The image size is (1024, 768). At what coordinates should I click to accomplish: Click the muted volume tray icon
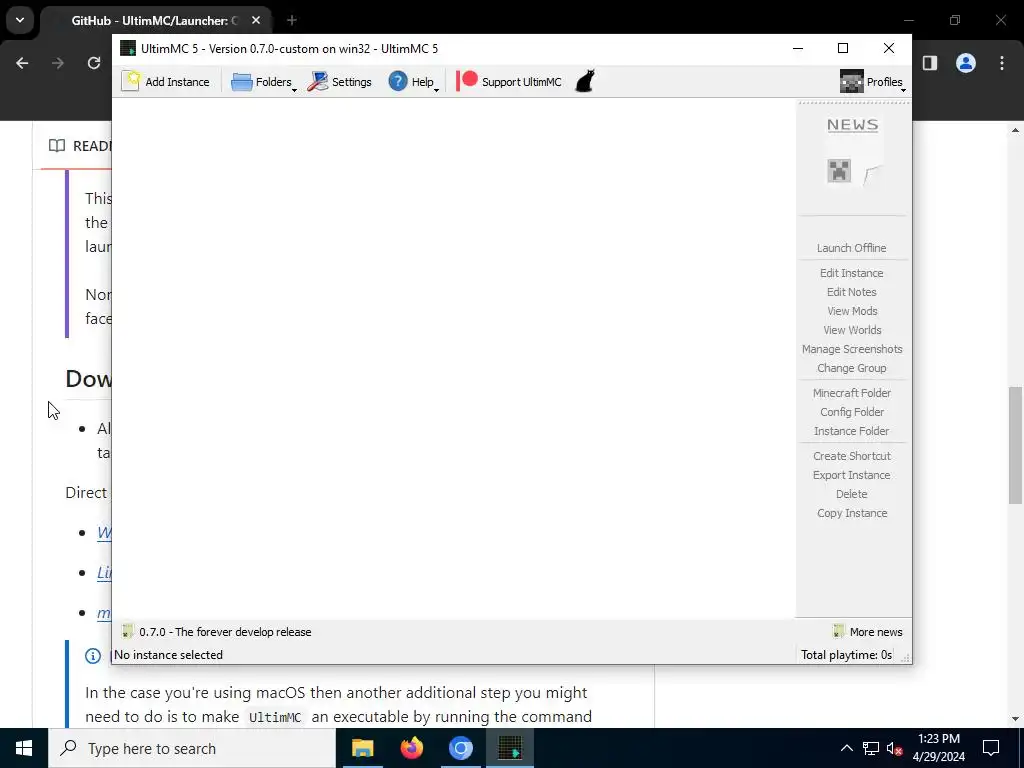pyautogui.click(x=895, y=748)
